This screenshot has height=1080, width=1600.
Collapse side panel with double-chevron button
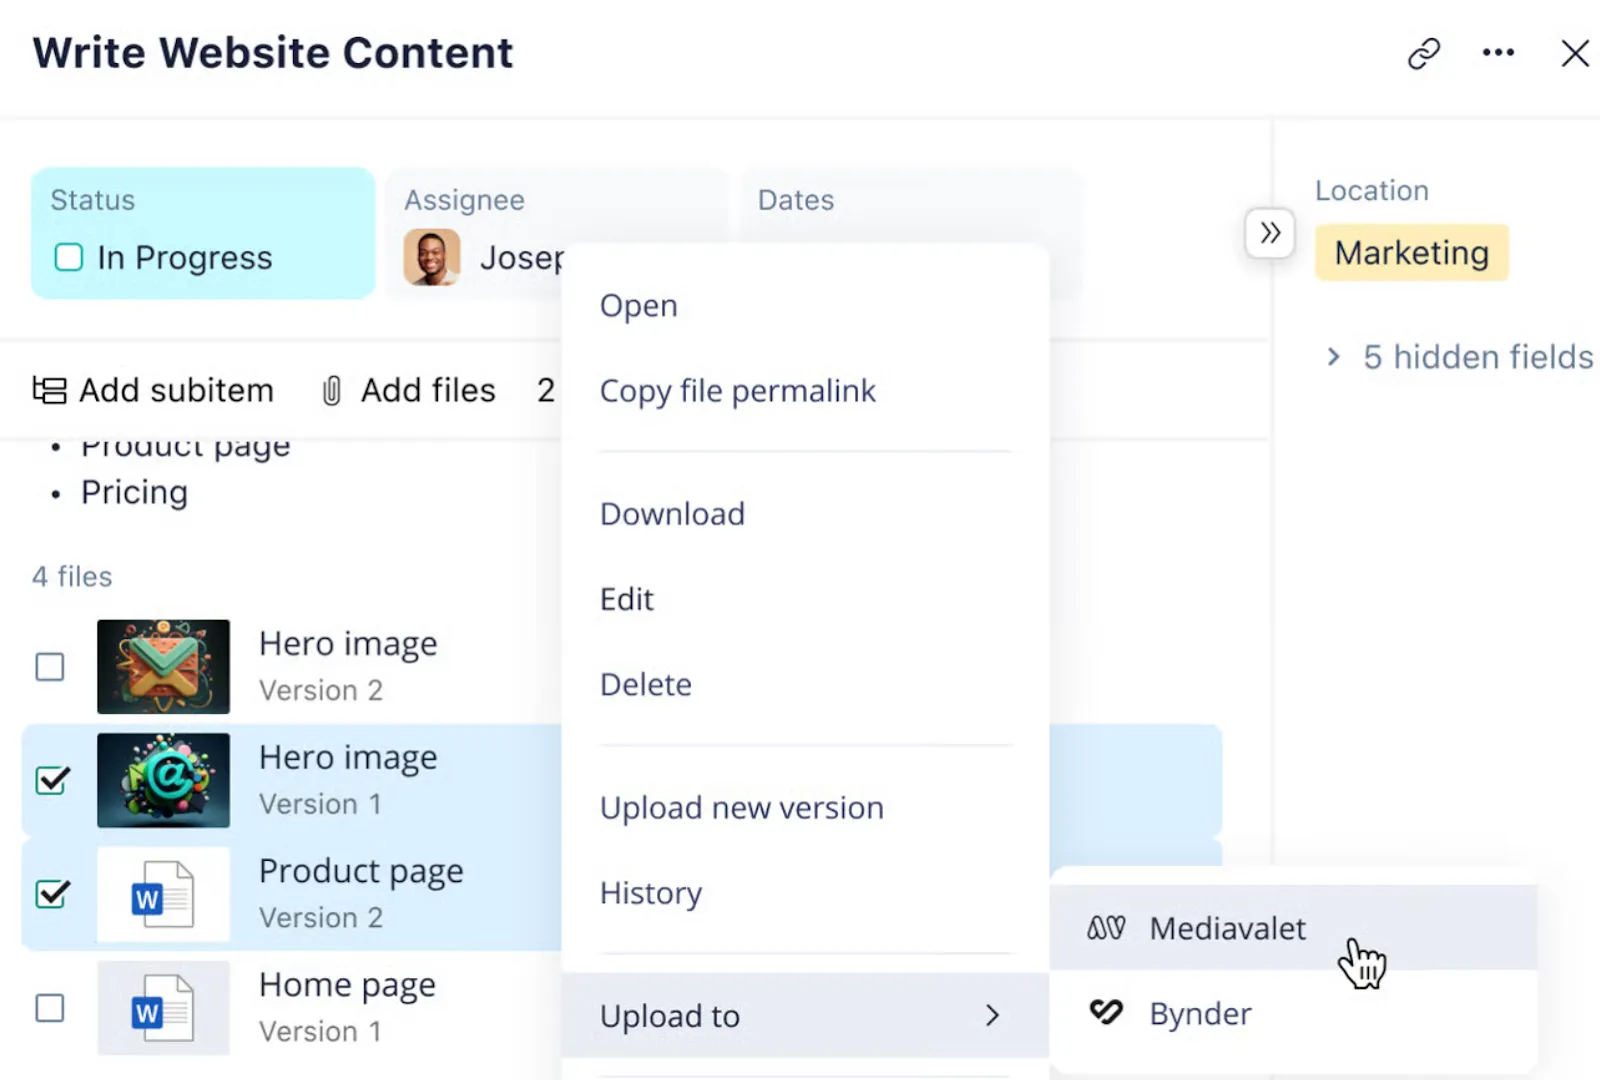(x=1270, y=233)
